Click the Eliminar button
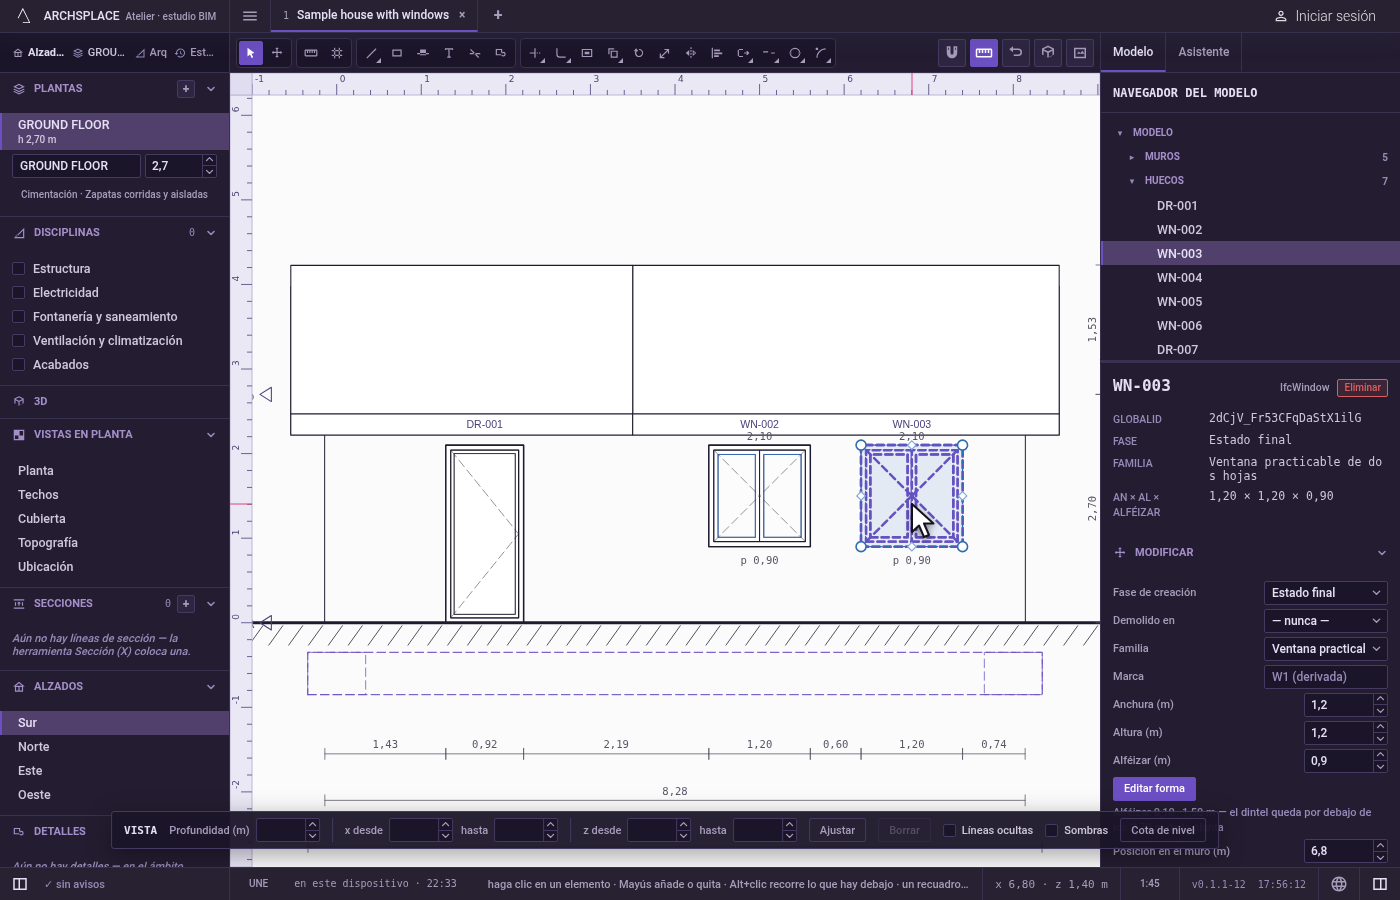Screen dimensions: 1400x900 click(1362, 388)
